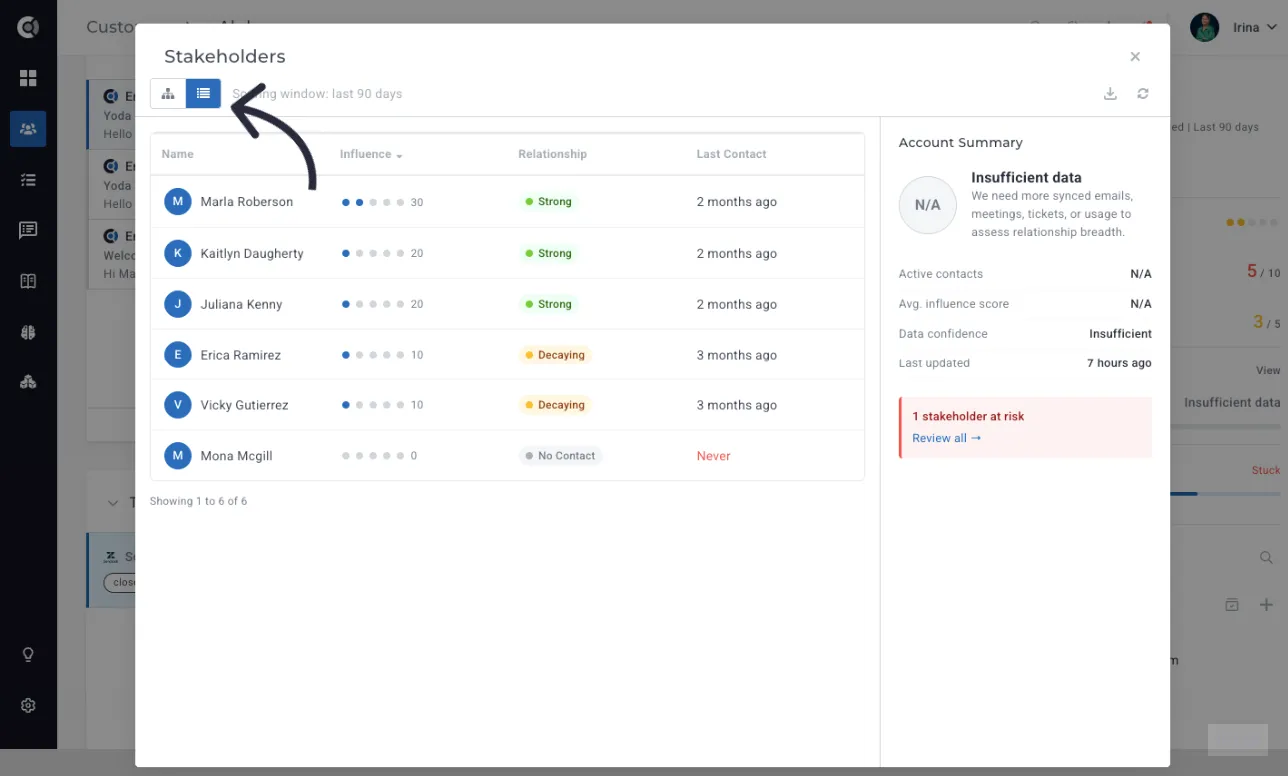Sort by Influence column header
The width and height of the screenshot is (1288, 776).
pyautogui.click(x=371, y=154)
